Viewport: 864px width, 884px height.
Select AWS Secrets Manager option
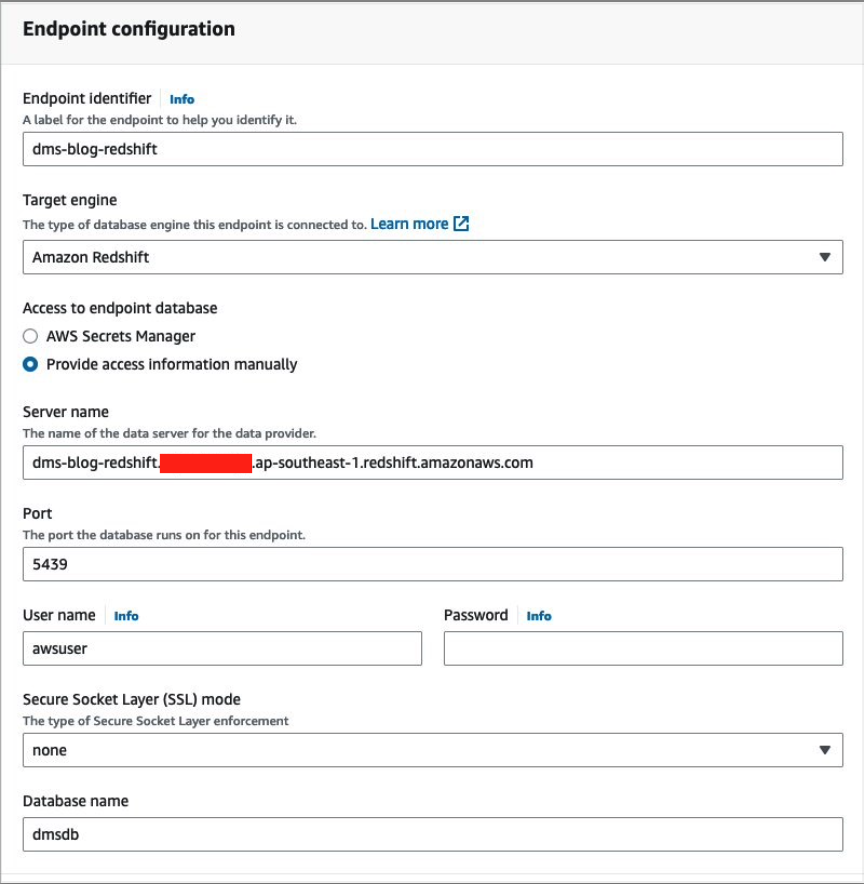(x=31, y=336)
